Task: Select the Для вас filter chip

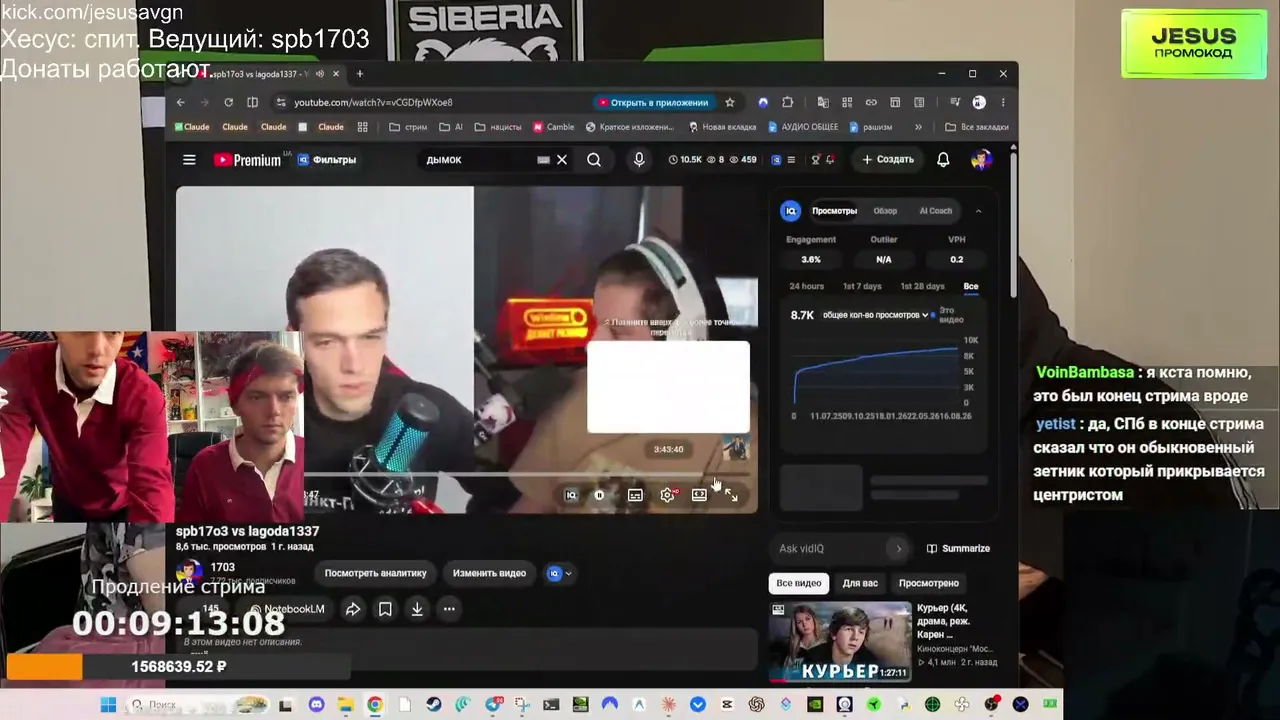Action: [860, 583]
